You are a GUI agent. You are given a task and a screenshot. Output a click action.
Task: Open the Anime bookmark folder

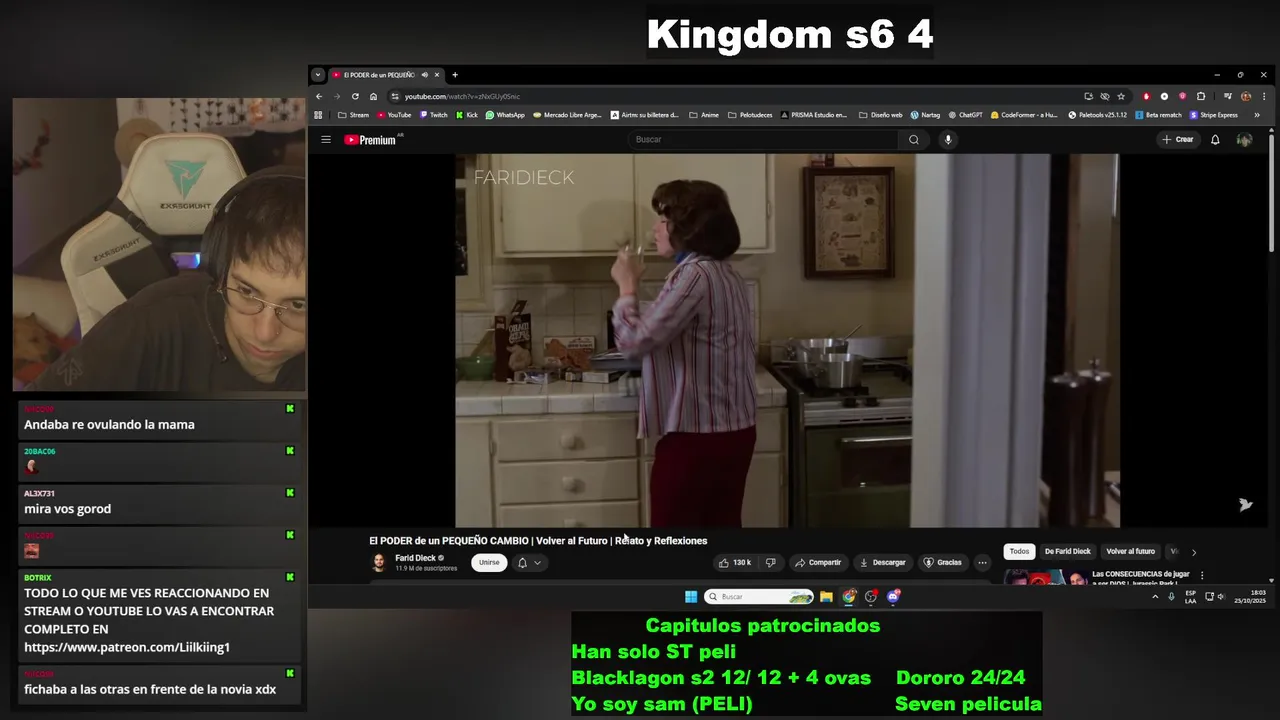(x=704, y=115)
